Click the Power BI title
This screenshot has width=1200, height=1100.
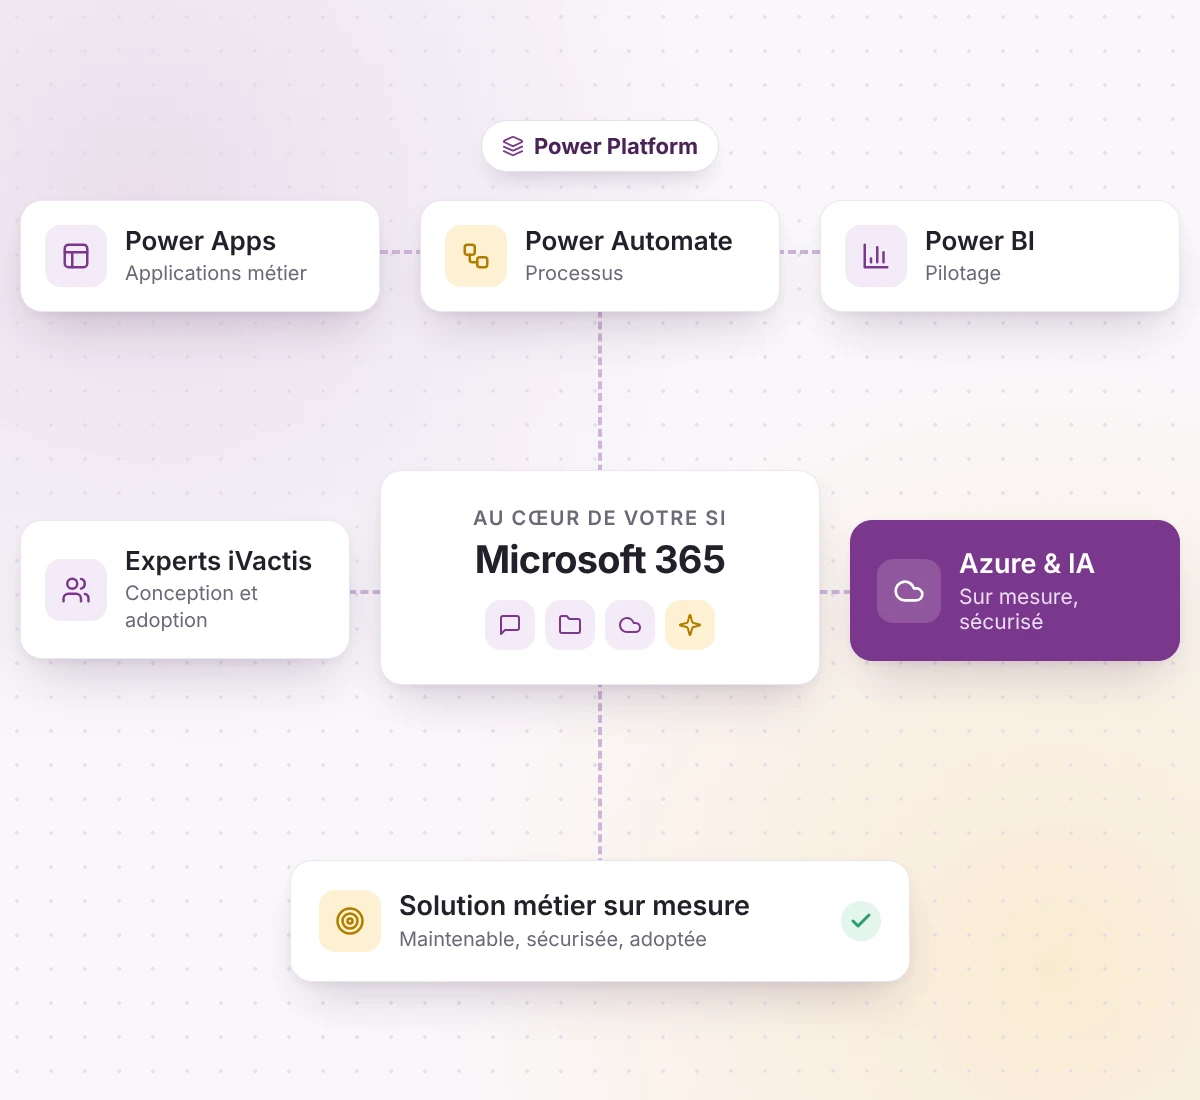(x=980, y=241)
